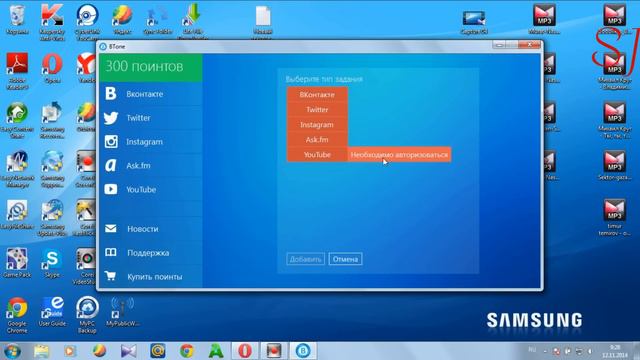Open Windows Media Player from taskbar
The width and height of the screenshot is (640, 360).
pos(70,351)
